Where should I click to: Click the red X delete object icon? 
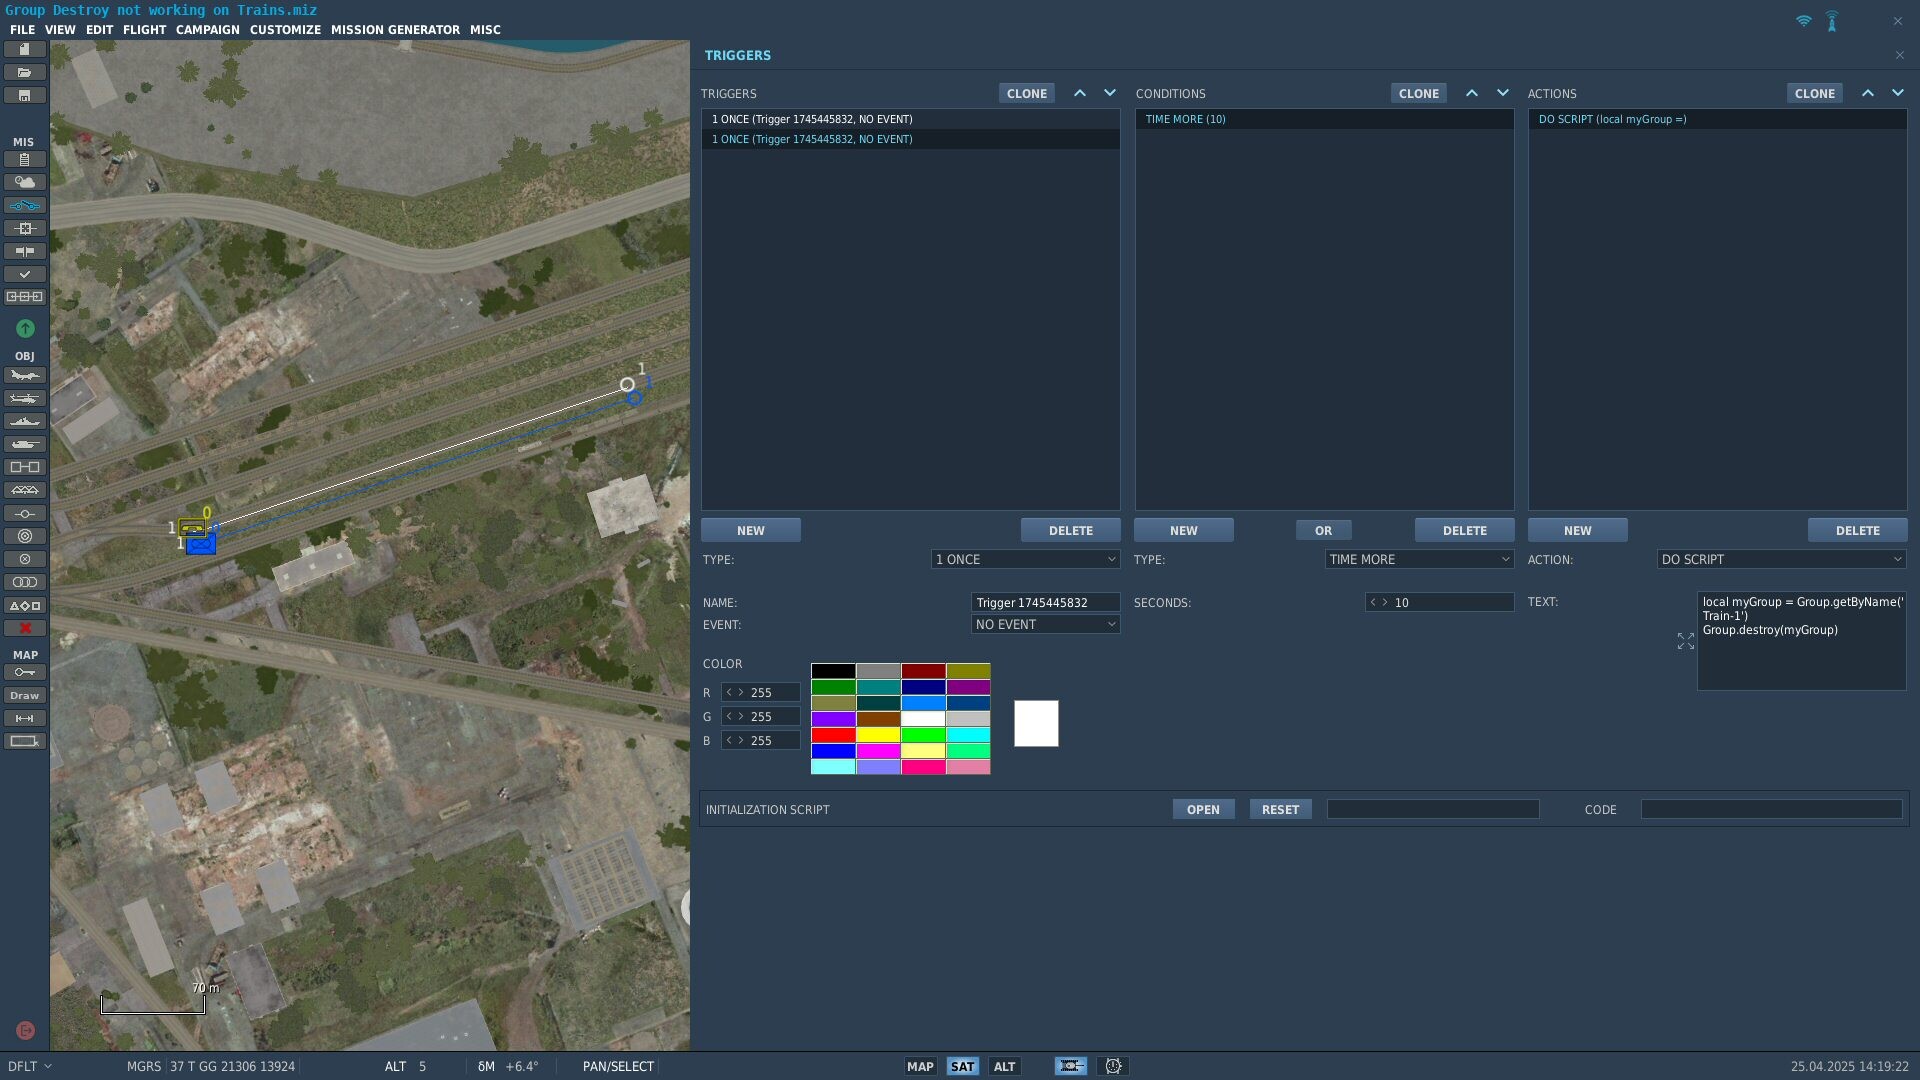tap(25, 628)
